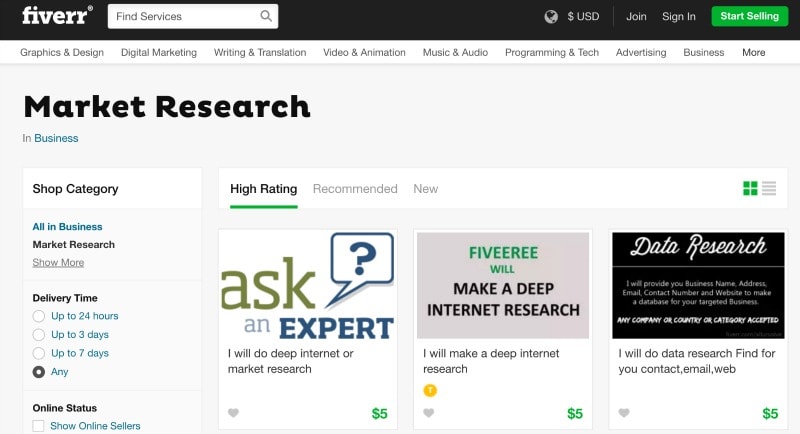The width and height of the screenshot is (800, 434).
Task: Select Any delivery time
Action: click(39, 372)
